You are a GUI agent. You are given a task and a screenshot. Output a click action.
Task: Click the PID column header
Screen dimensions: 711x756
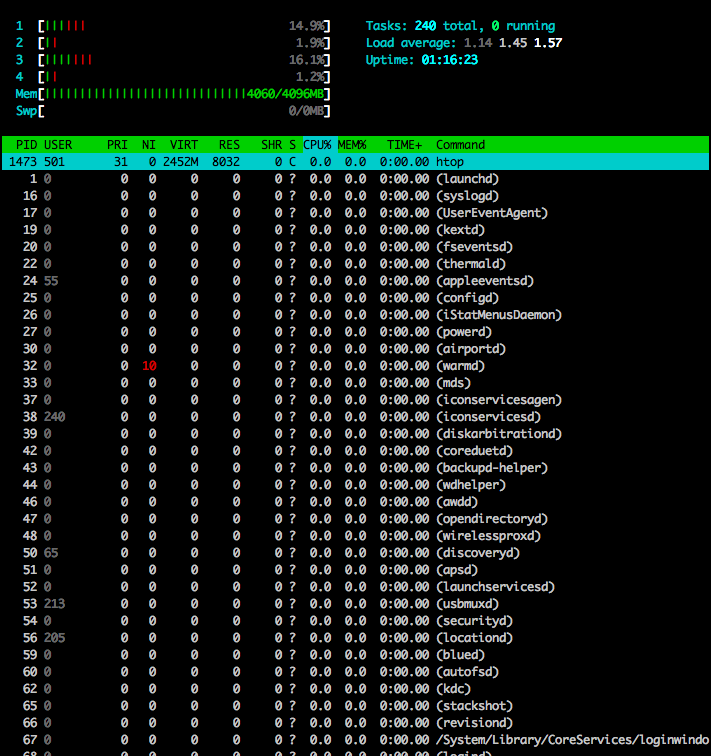(x=27, y=145)
